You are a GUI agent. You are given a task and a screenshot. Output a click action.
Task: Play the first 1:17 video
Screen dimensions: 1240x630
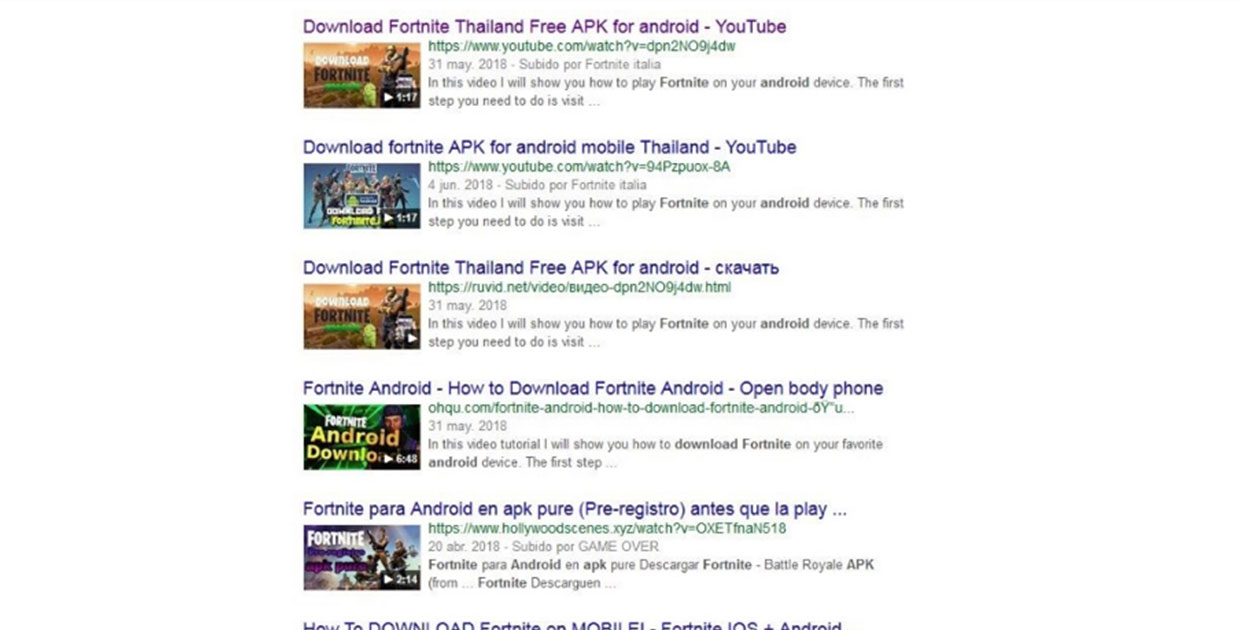pyautogui.click(x=399, y=98)
